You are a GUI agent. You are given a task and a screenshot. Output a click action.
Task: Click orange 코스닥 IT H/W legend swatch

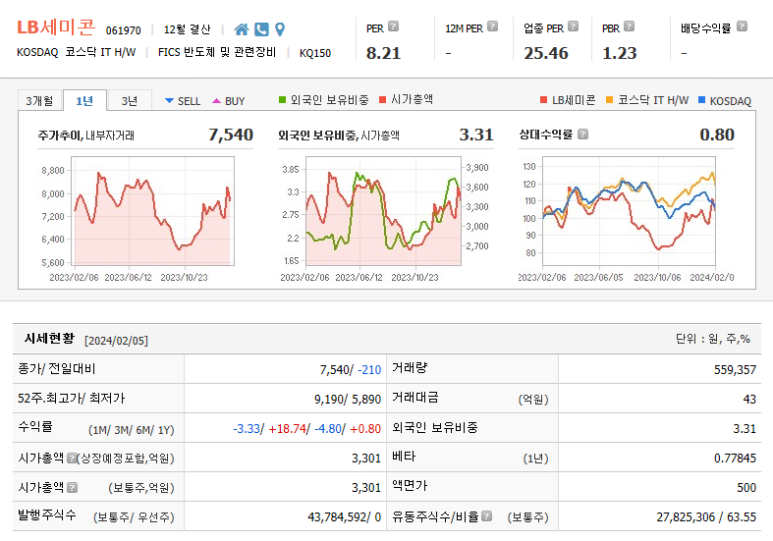tap(609, 100)
